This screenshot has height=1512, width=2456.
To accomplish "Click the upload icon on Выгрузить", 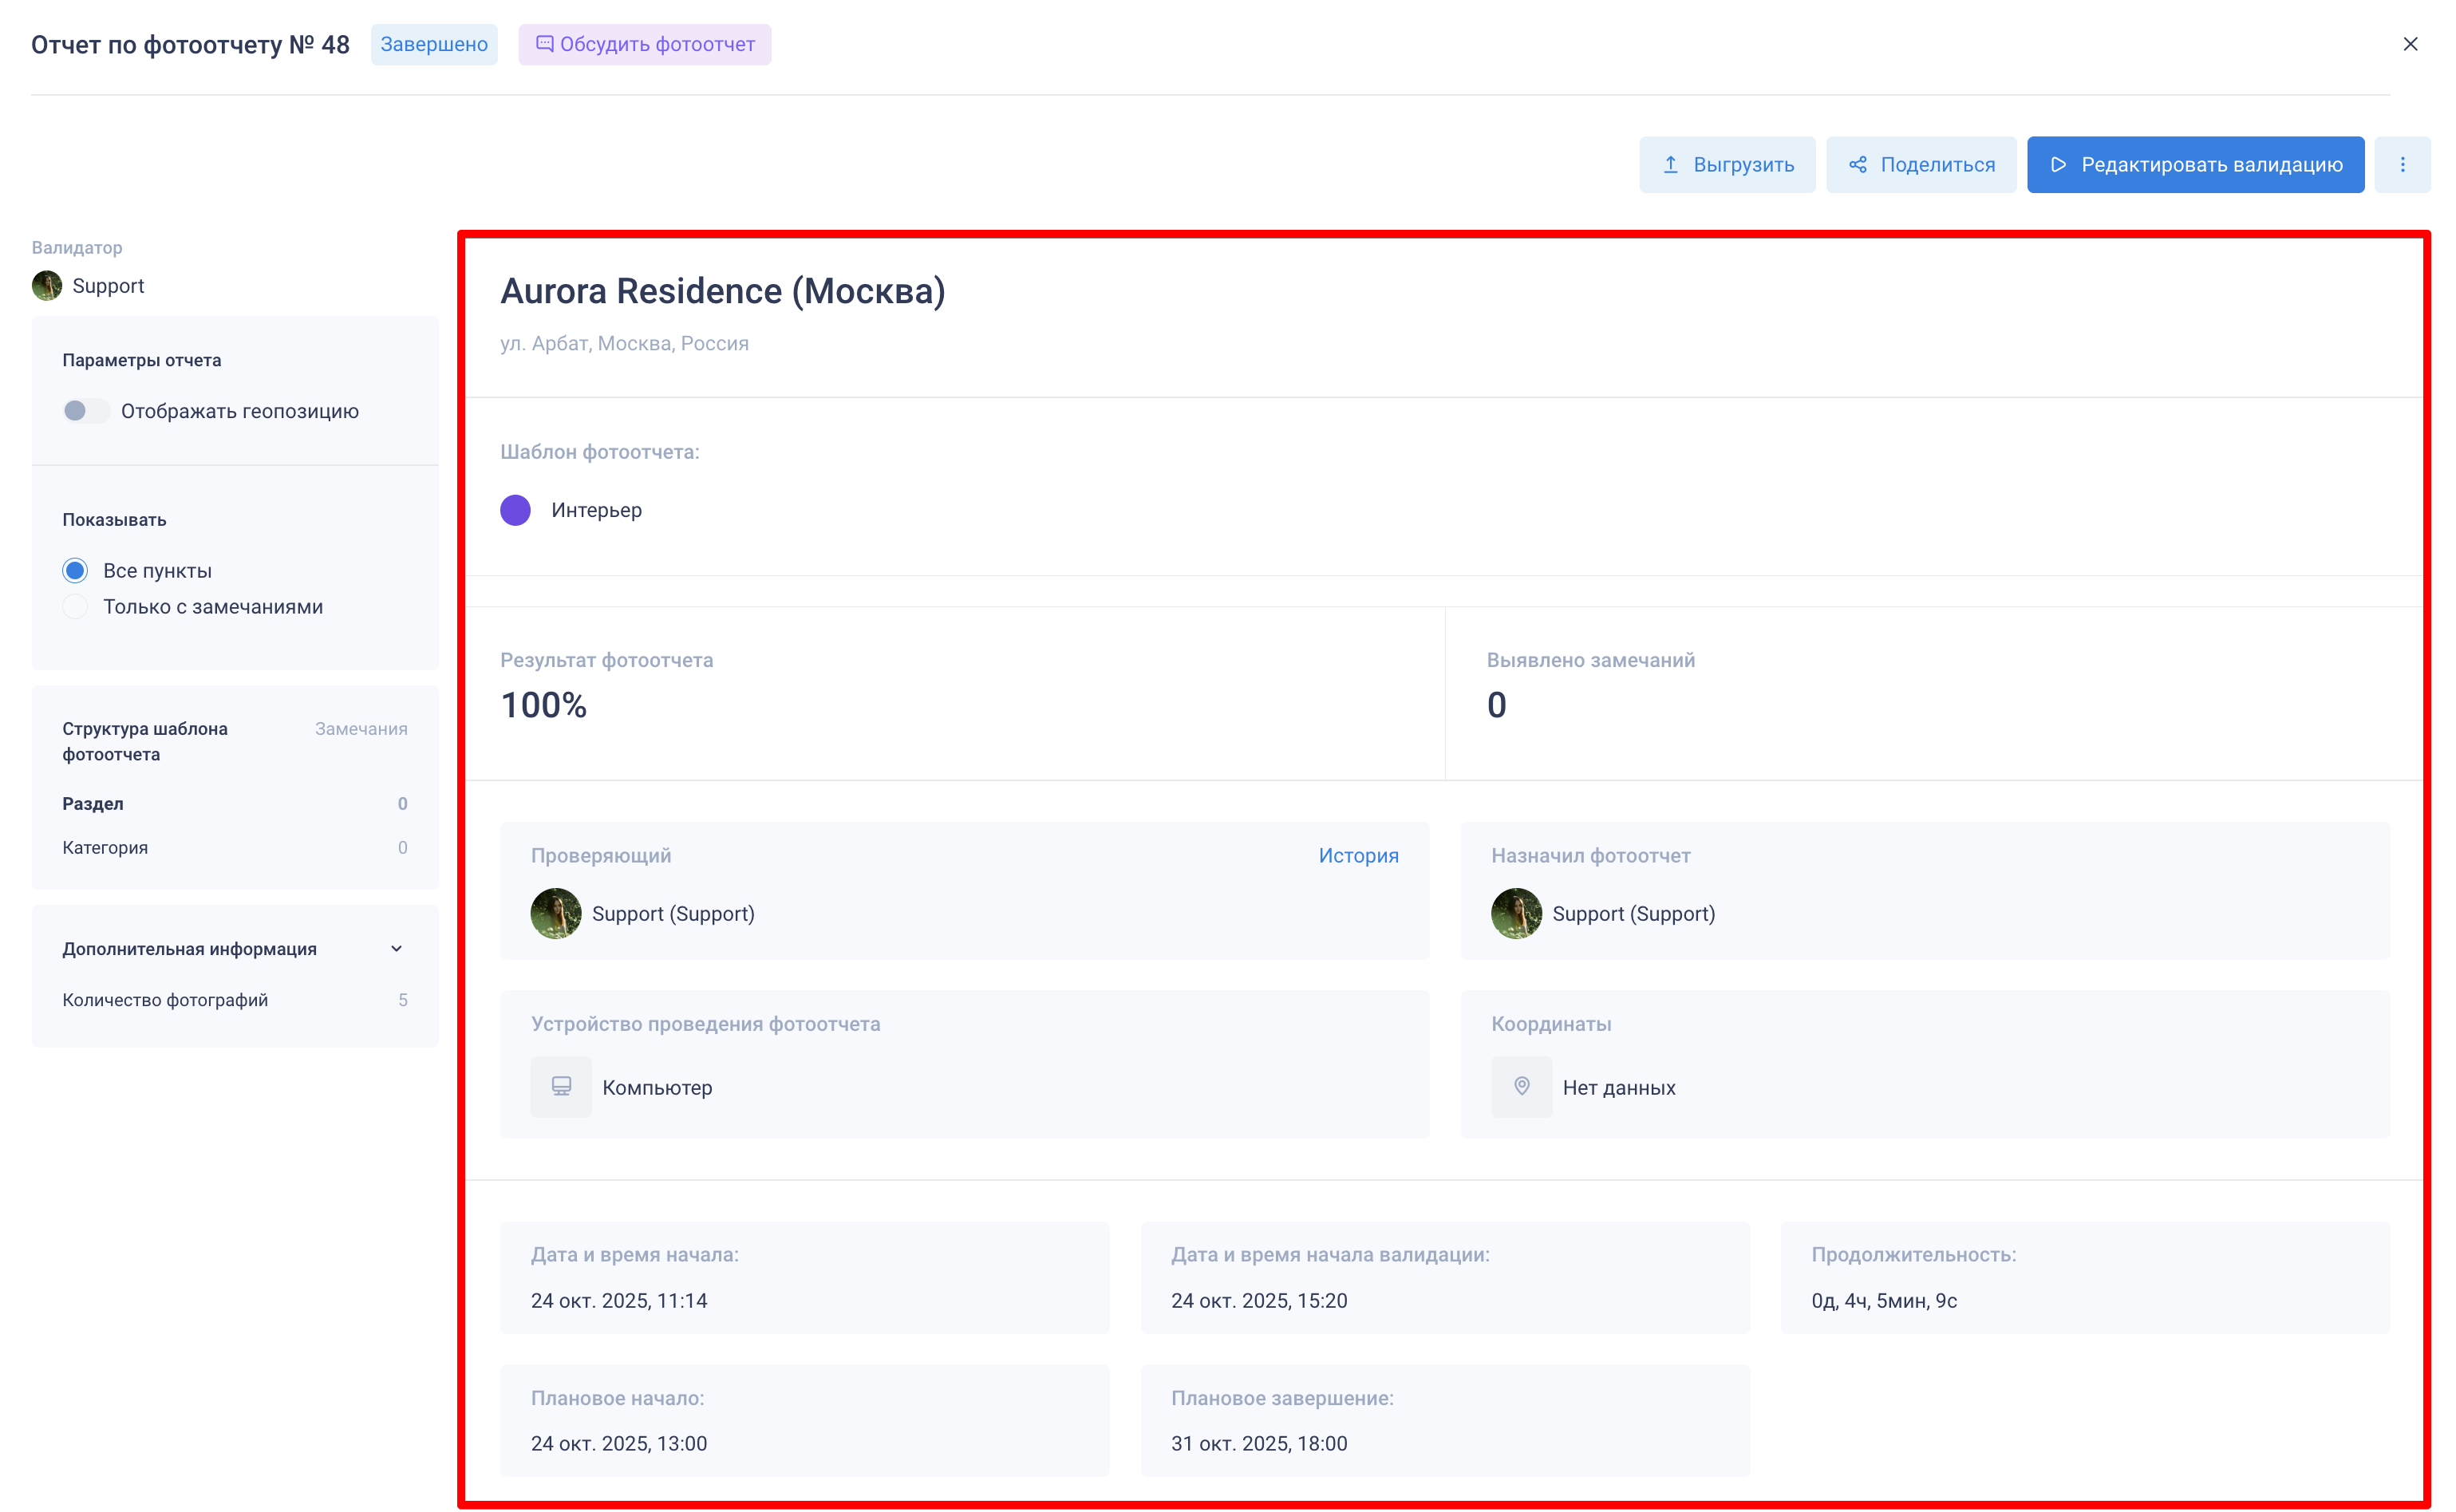I will pos(1670,164).
